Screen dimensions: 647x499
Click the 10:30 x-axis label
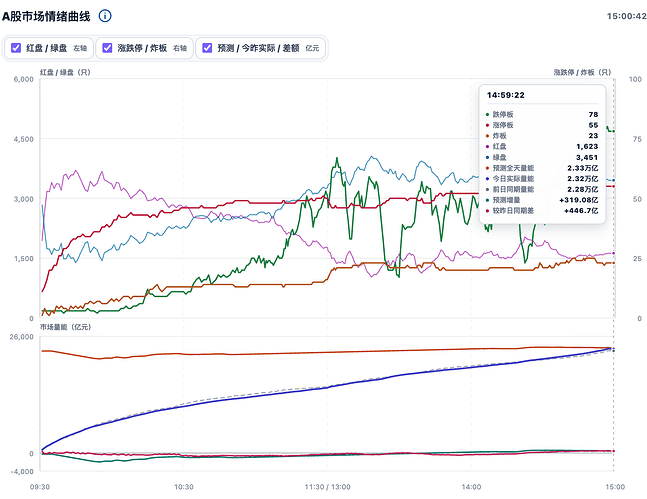[184, 487]
